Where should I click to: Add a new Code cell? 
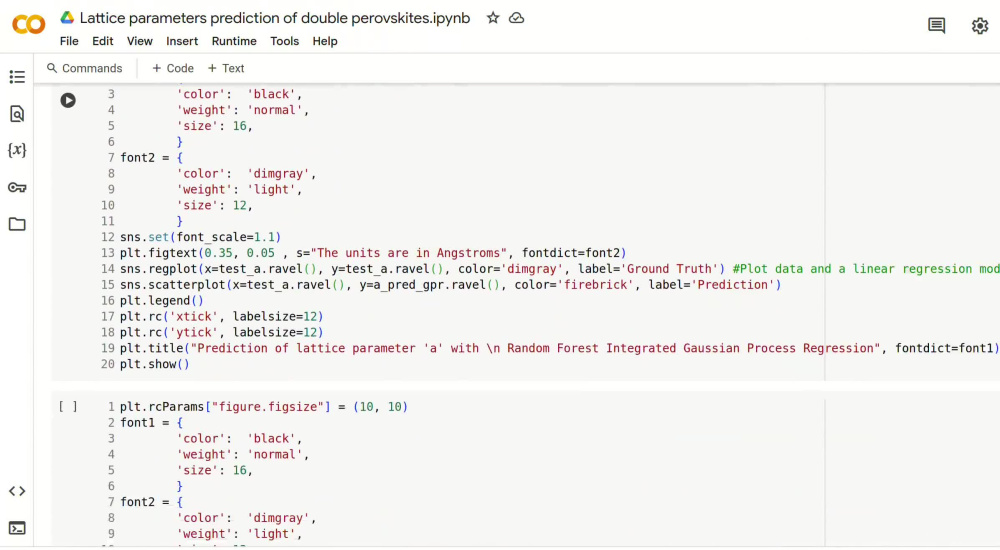point(173,68)
